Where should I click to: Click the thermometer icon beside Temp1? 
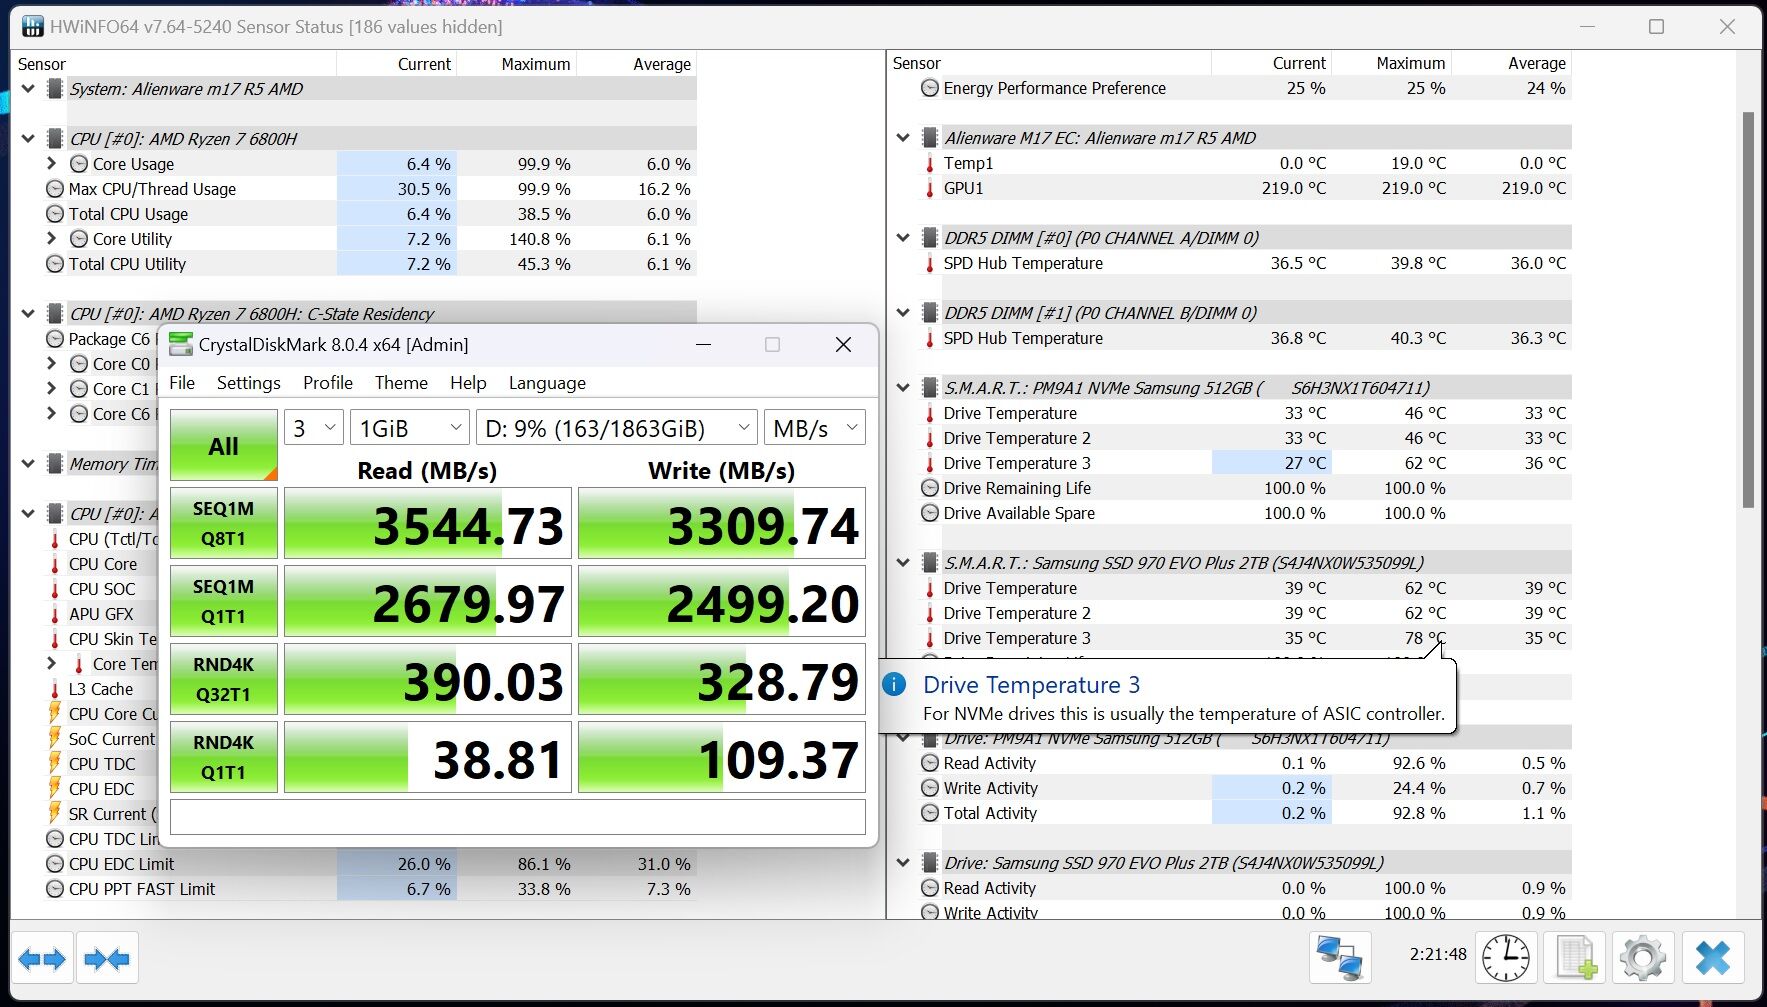(x=930, y=163)
